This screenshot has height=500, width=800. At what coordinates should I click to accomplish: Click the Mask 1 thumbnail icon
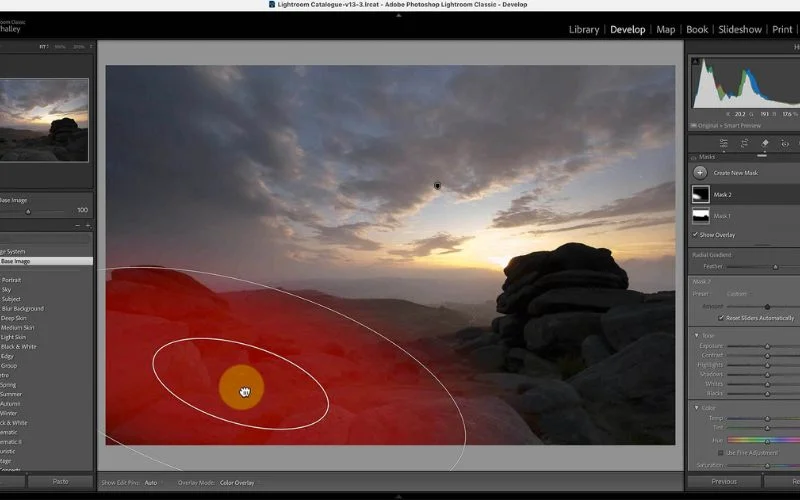click(700, 215)
